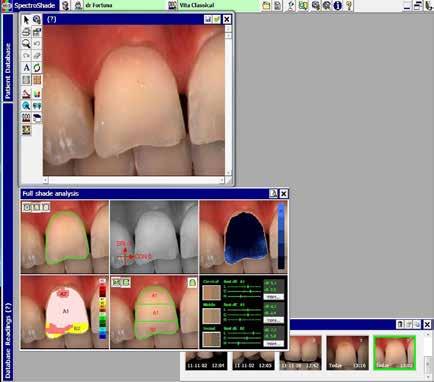
Task: Click the undo arrow tool
Action: coord(37,44)
